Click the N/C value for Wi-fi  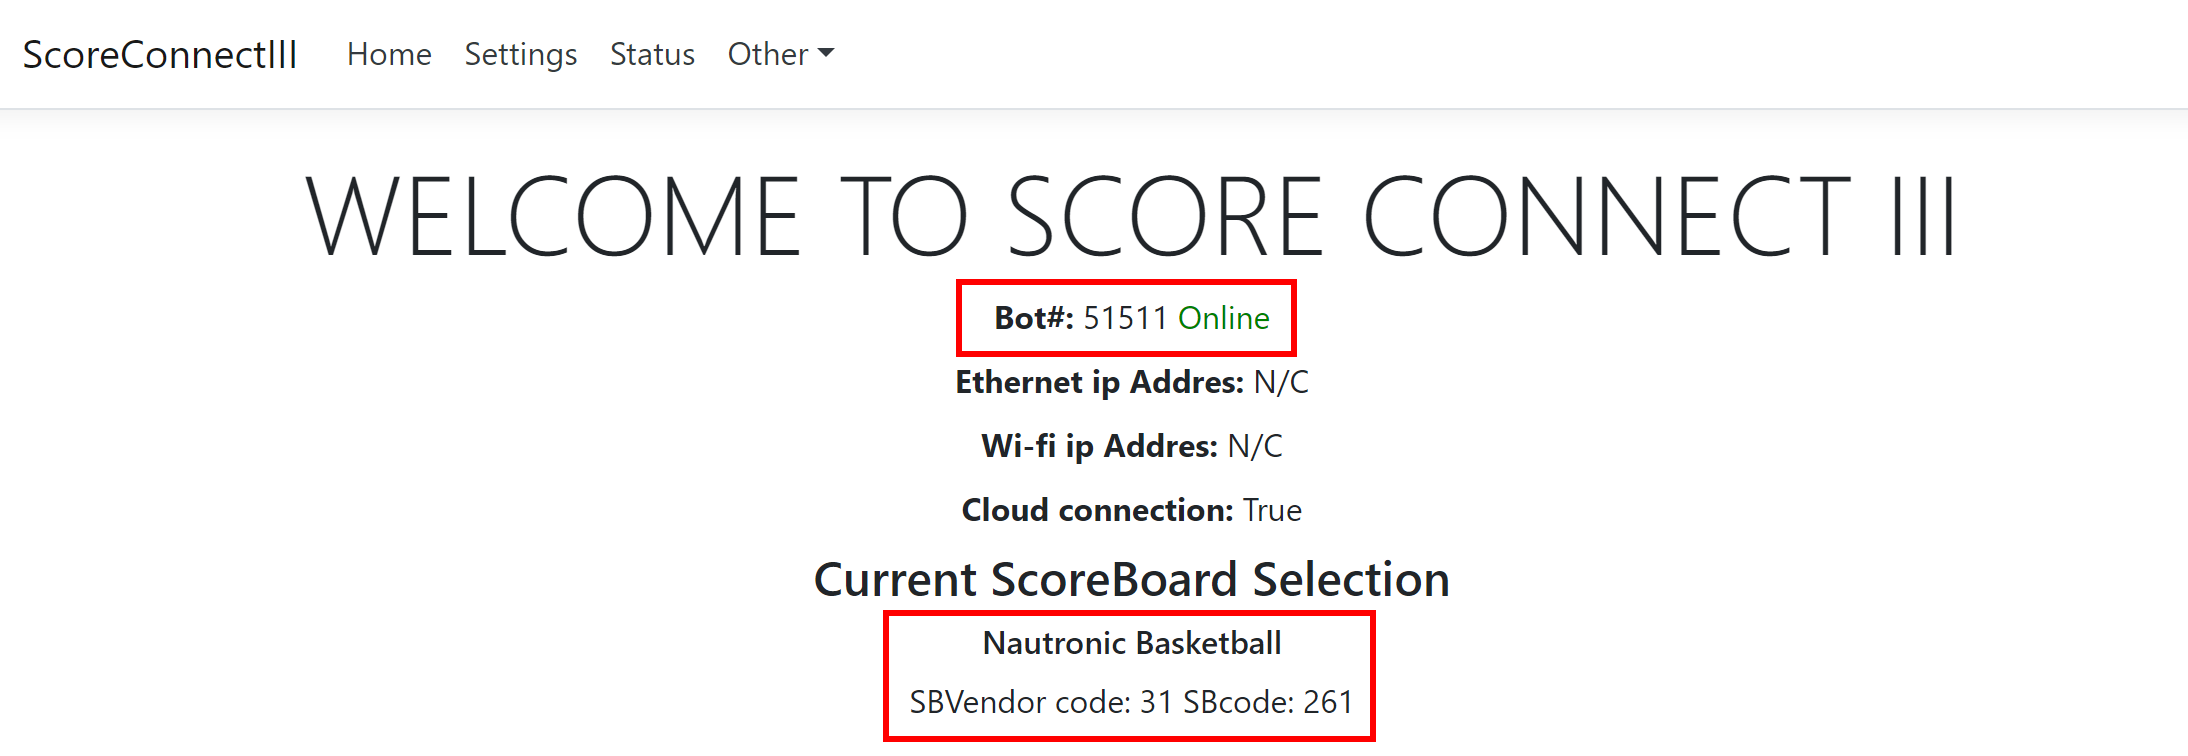click(x=1255, y=446)
